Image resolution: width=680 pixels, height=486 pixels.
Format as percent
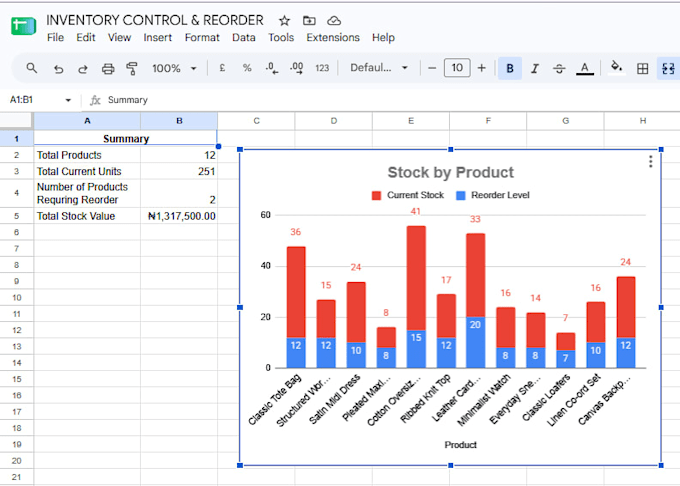pos(247,68)
